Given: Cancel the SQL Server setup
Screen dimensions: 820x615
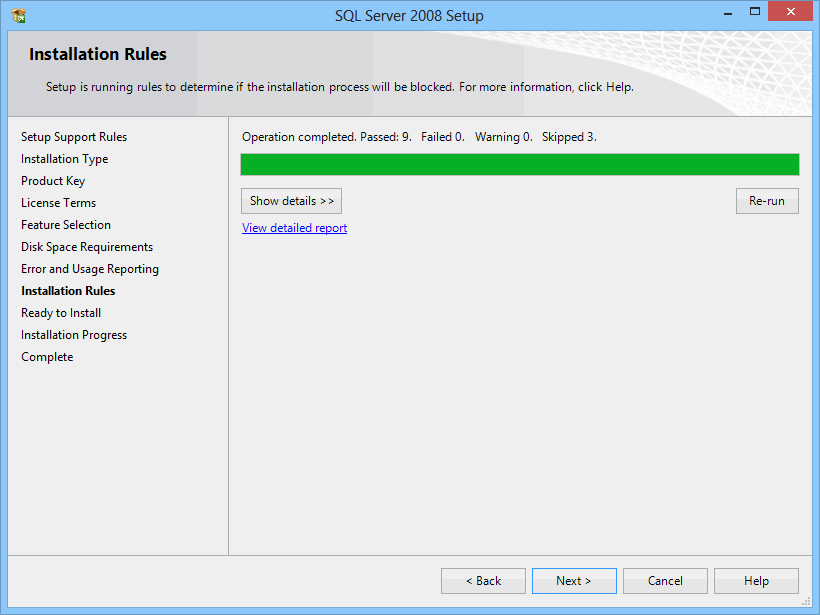Looking at the screenshot, I should (x=665, y=581).
